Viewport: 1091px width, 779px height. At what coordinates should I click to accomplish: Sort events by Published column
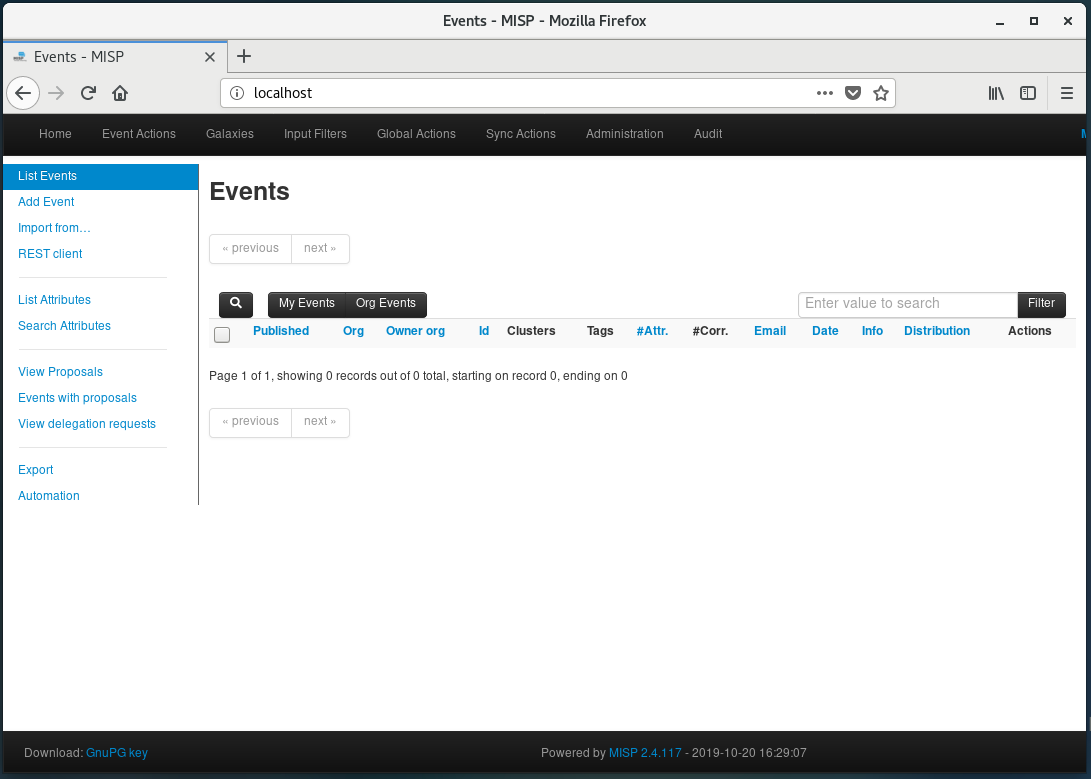tap(280, 331)
